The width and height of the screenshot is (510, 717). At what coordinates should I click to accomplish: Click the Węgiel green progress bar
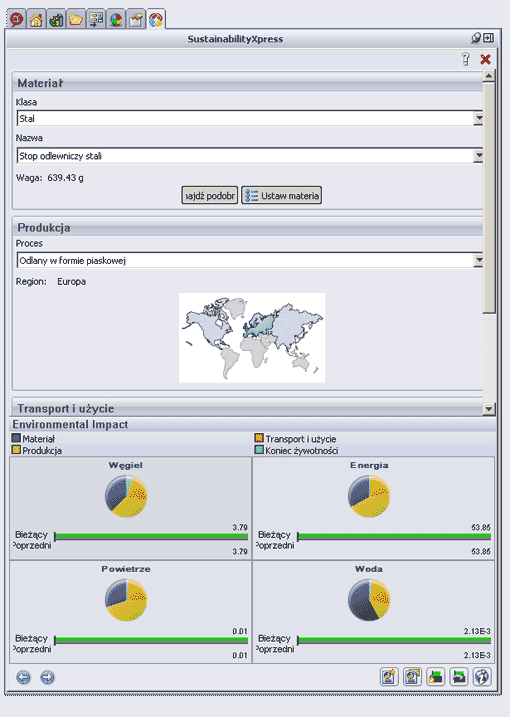[151, 535]
